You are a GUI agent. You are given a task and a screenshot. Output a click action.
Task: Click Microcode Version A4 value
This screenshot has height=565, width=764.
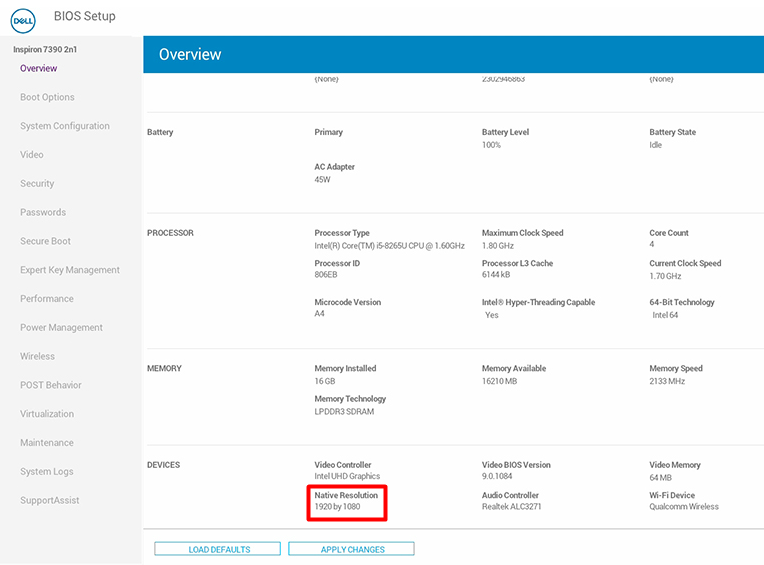pyautogui.click(x=319, y=313)
